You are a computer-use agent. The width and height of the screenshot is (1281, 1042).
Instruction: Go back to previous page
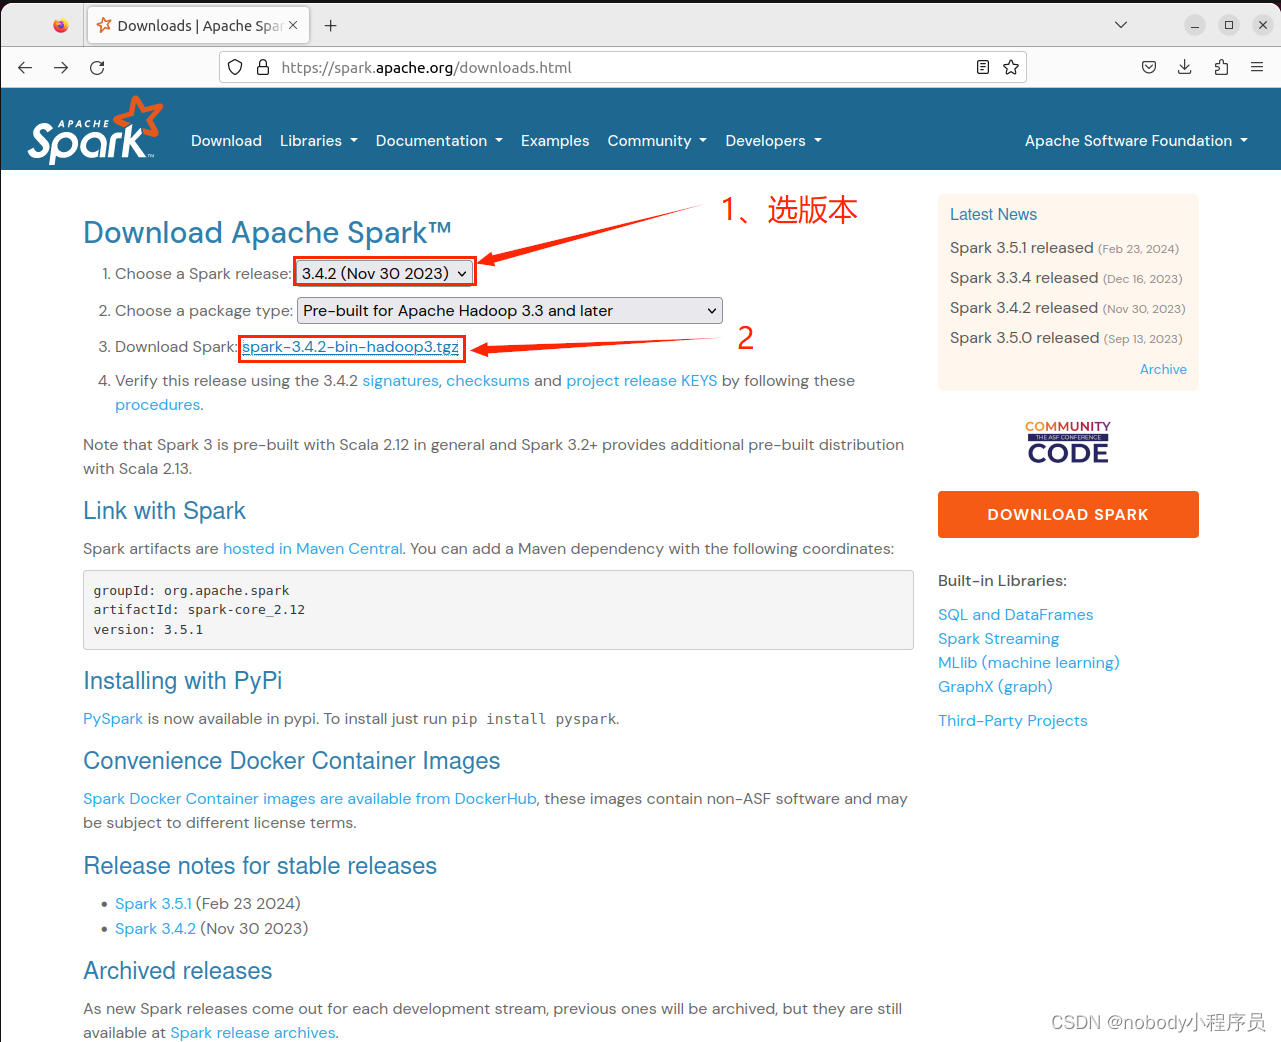[25, 67]
